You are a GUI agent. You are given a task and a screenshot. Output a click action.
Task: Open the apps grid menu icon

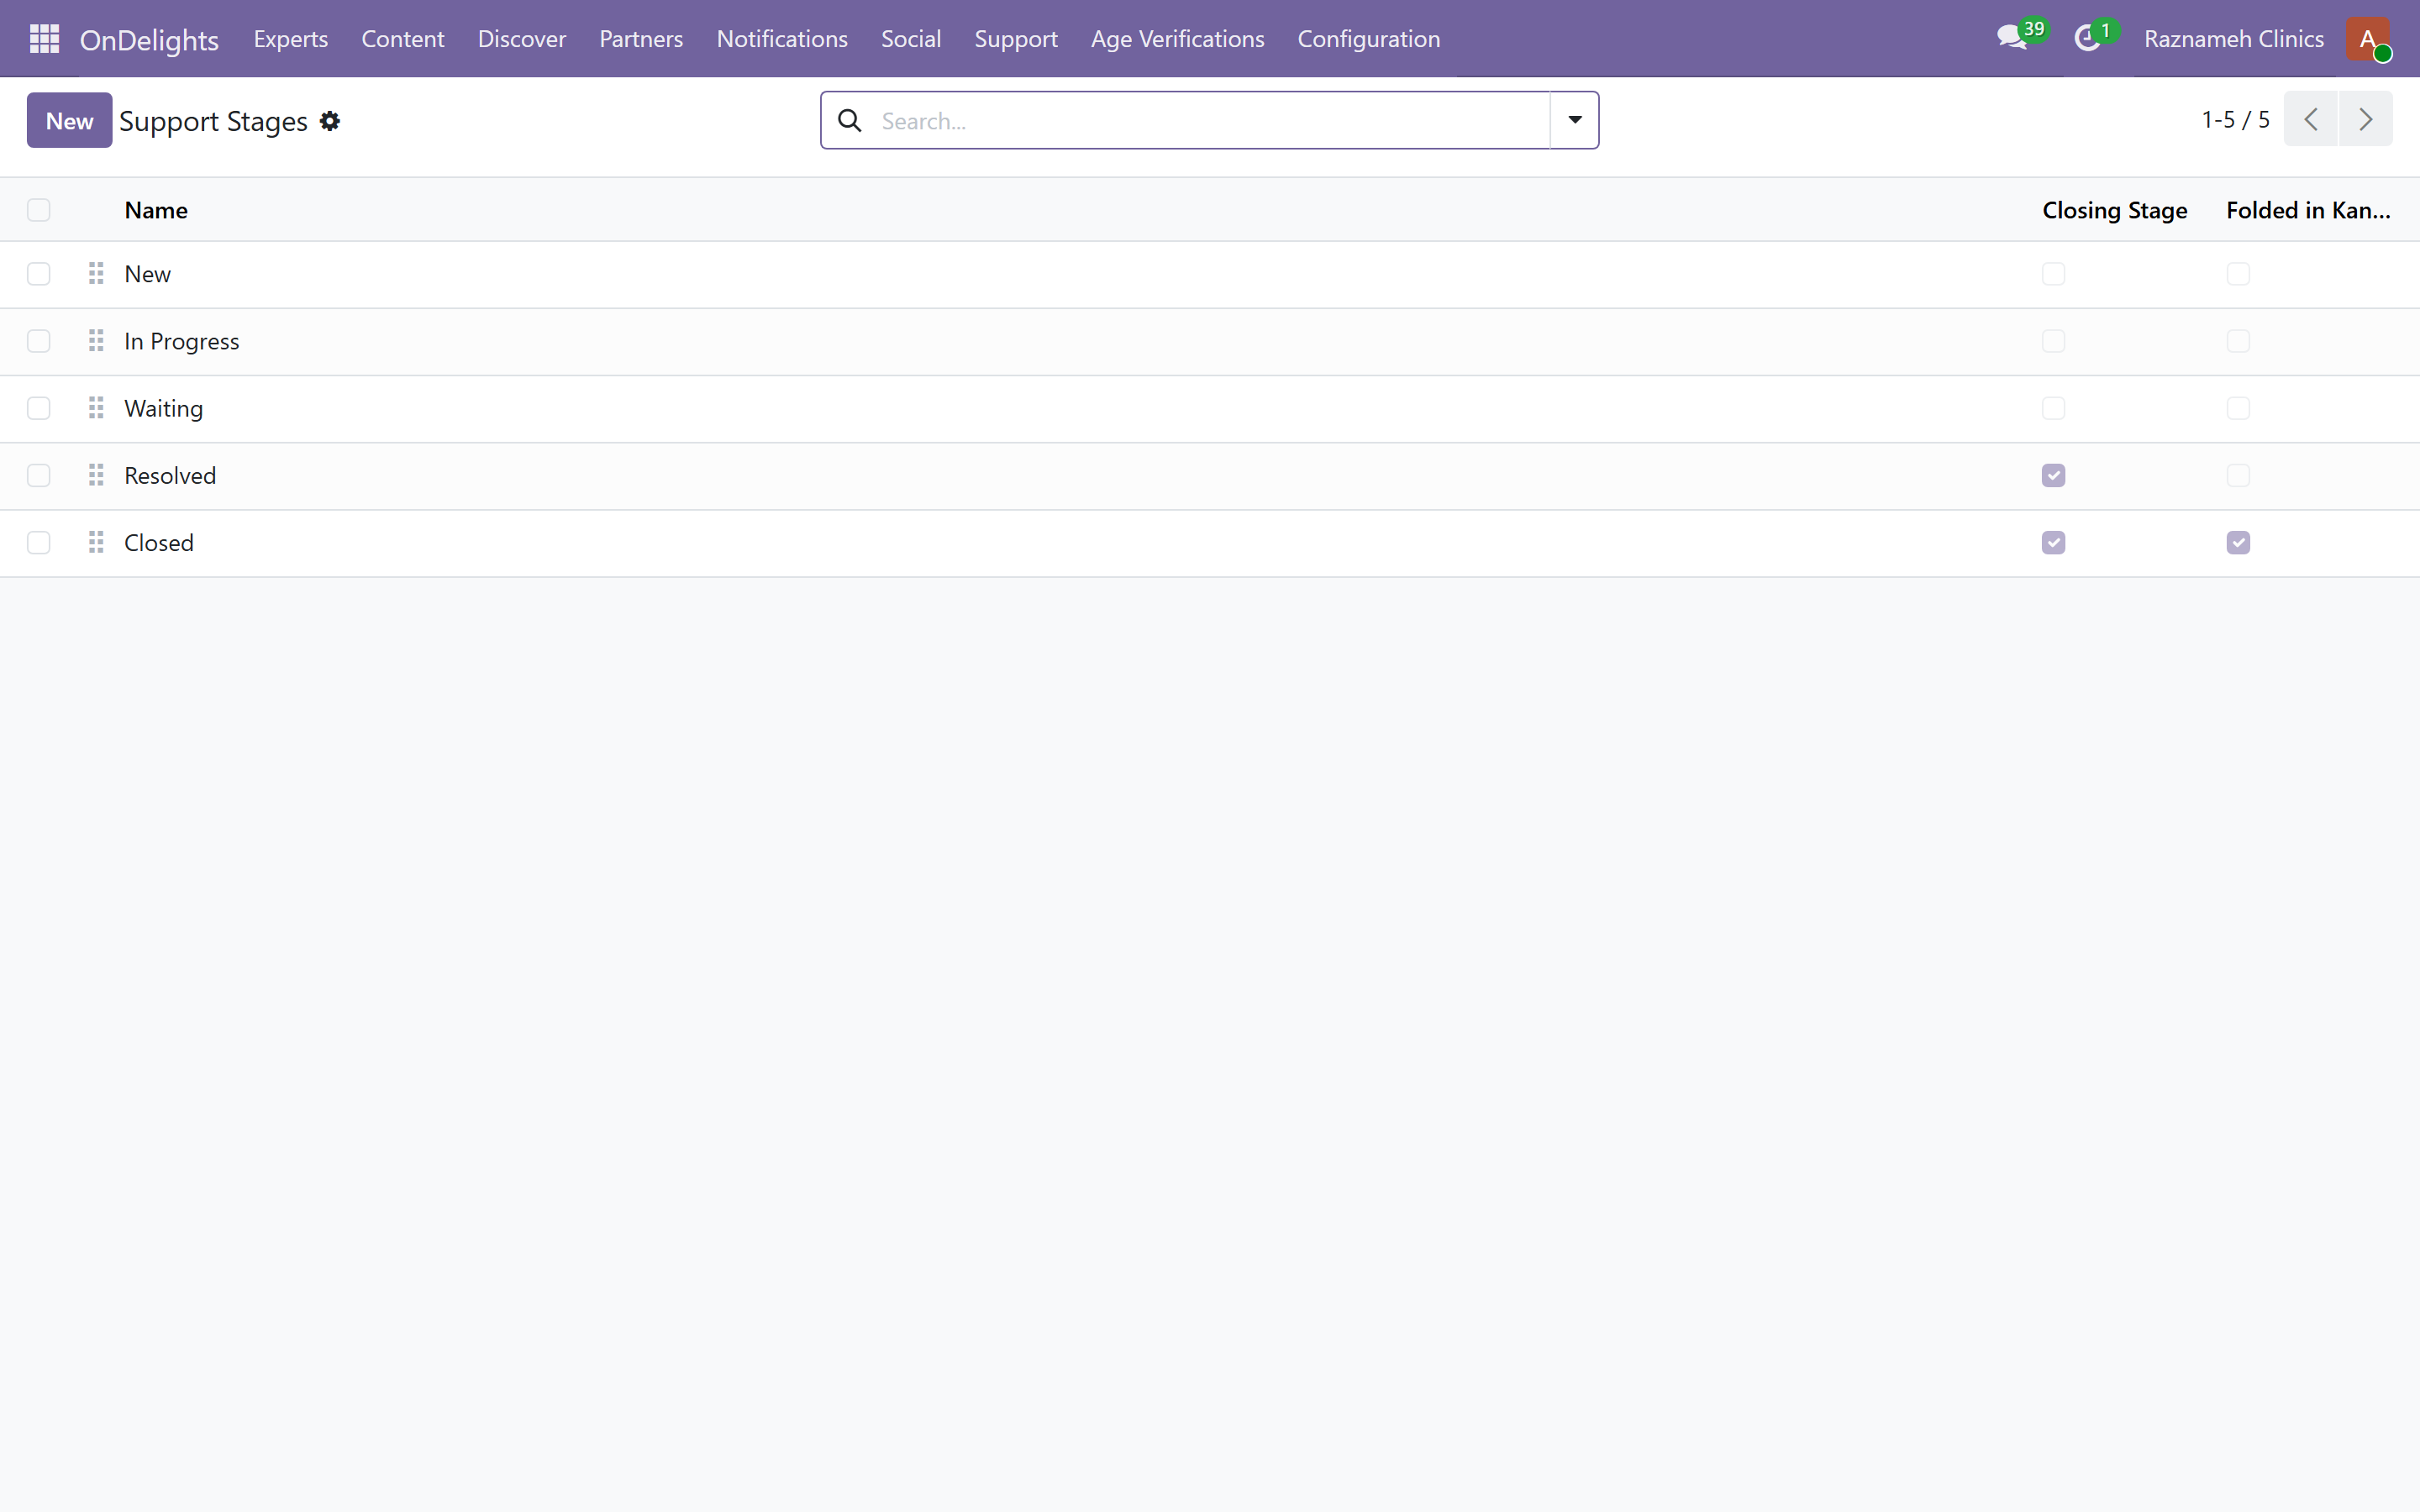coord(45,39)
